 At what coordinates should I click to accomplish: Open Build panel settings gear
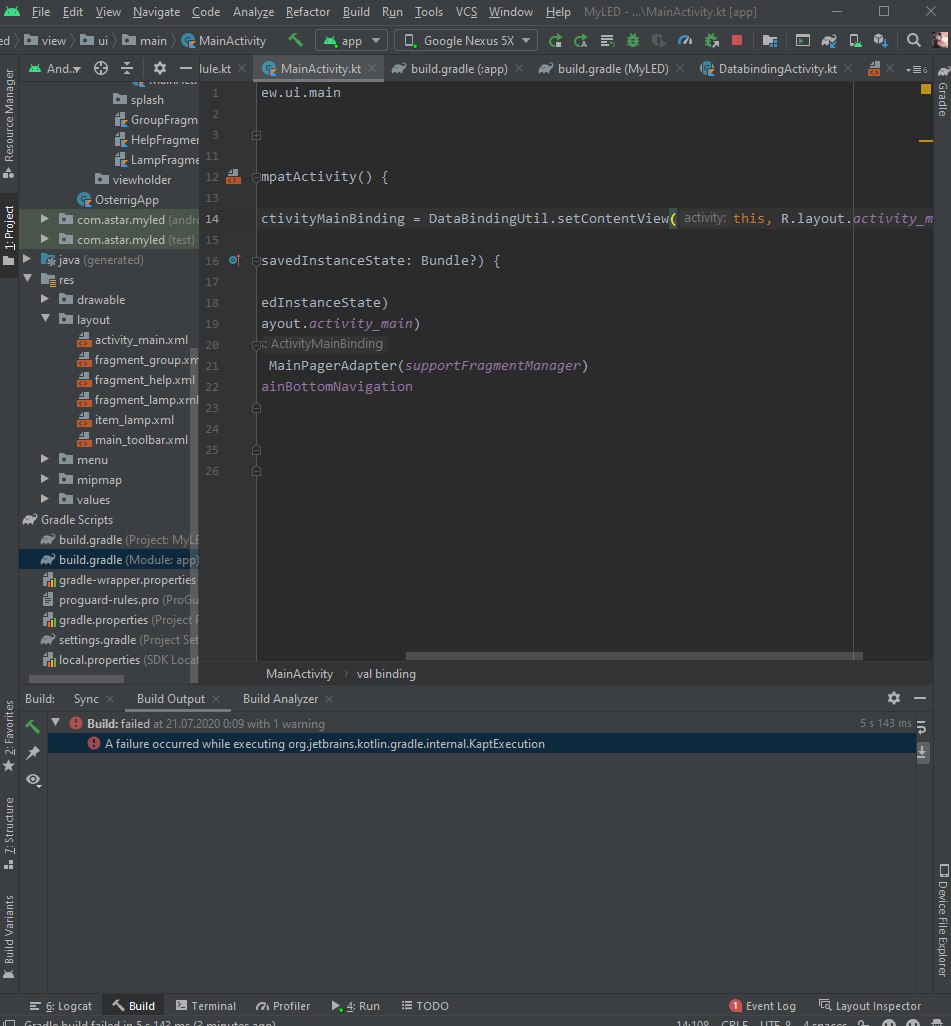[x=894, y=698]
